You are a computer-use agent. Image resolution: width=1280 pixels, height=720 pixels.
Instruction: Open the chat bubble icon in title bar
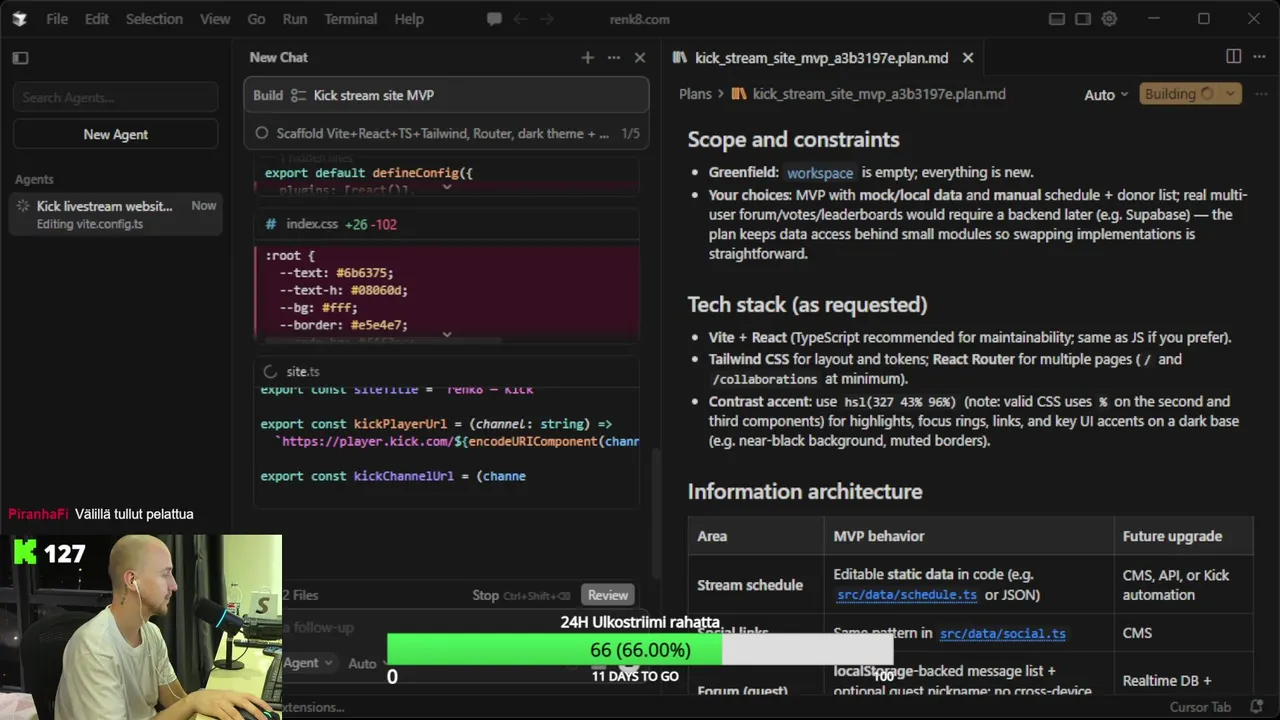click(494, 19)
